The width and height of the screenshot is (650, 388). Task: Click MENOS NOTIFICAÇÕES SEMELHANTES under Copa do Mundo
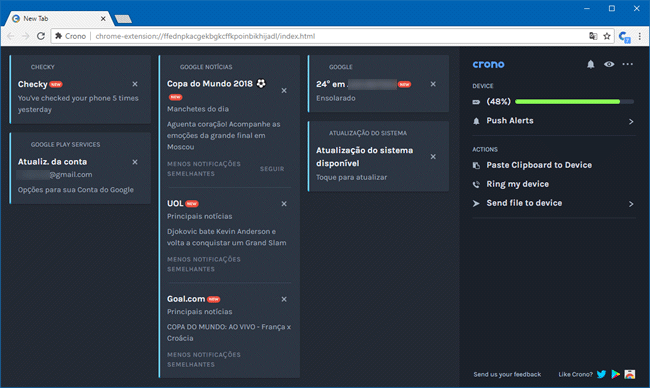[x=204, y=169]
